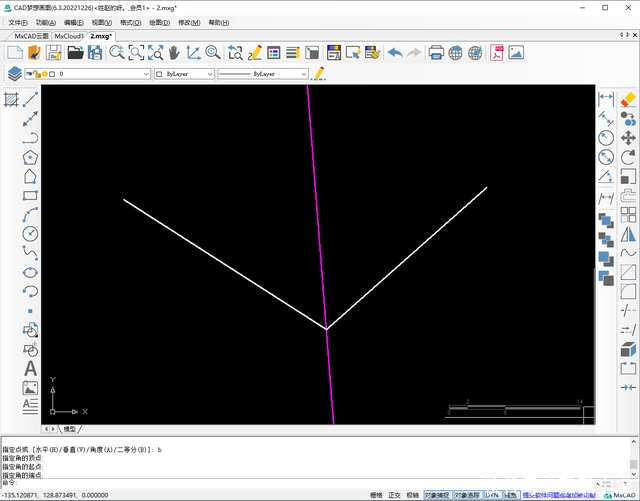Activate the pan hand tool
The width and height of the screenshot is (640, 501).
[174, 53]
